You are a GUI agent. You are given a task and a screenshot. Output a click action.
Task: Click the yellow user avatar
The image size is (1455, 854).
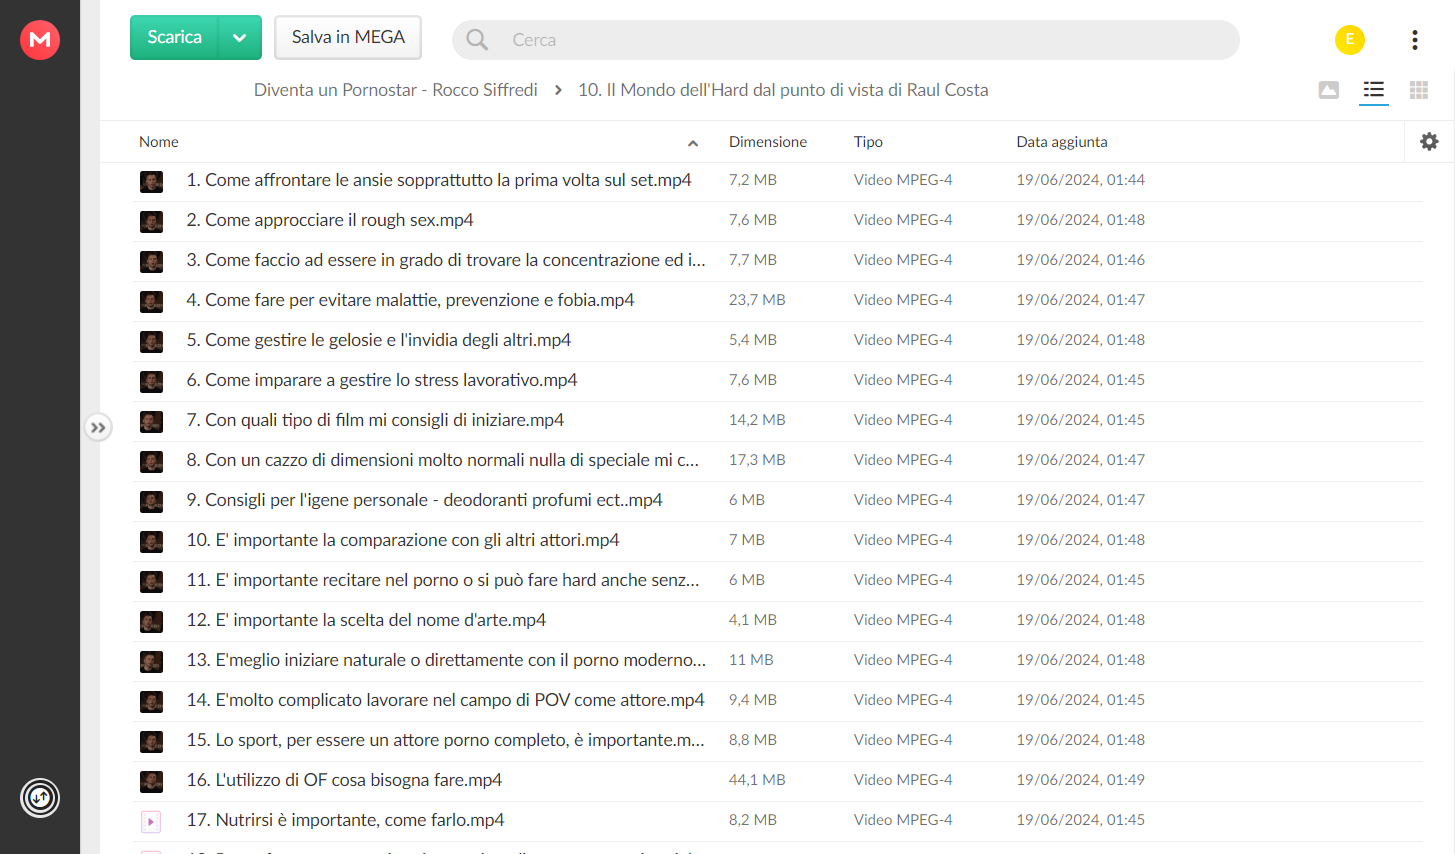(1350, 40)
